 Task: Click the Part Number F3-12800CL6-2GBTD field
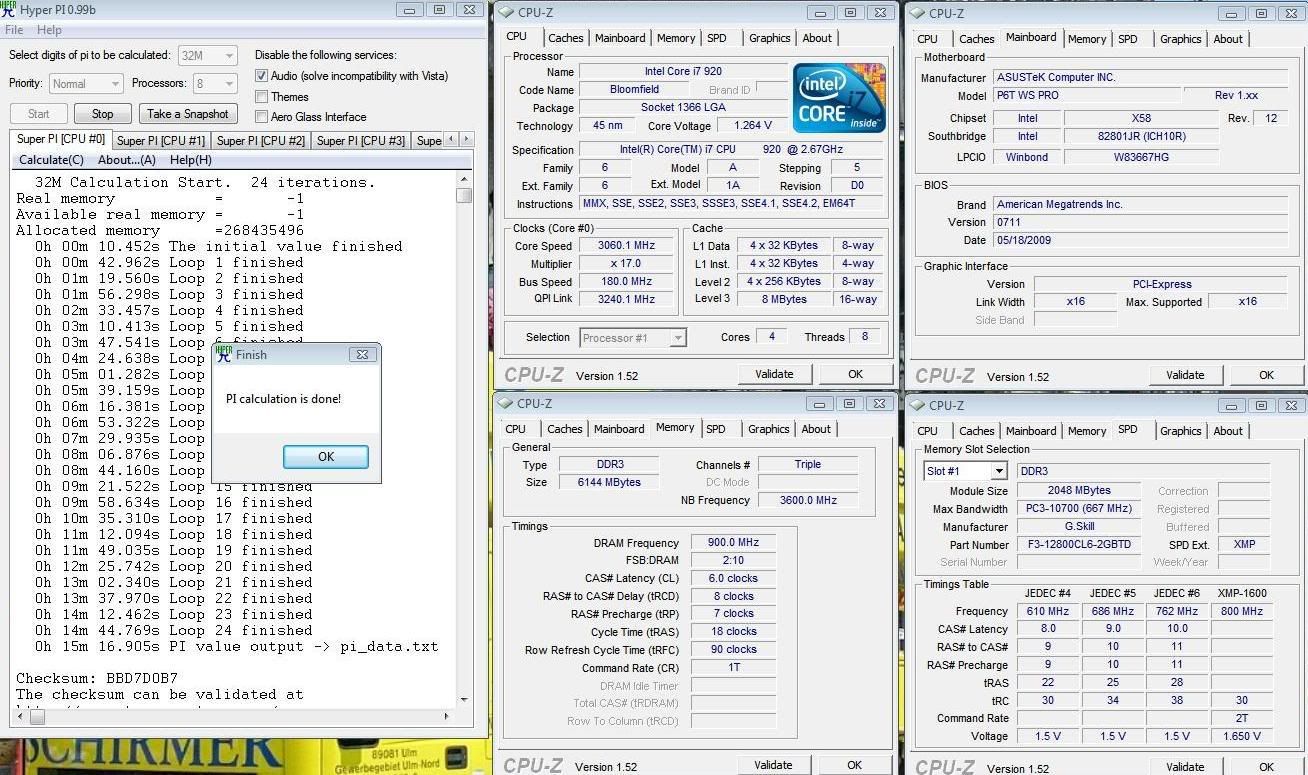point(1078,545)
